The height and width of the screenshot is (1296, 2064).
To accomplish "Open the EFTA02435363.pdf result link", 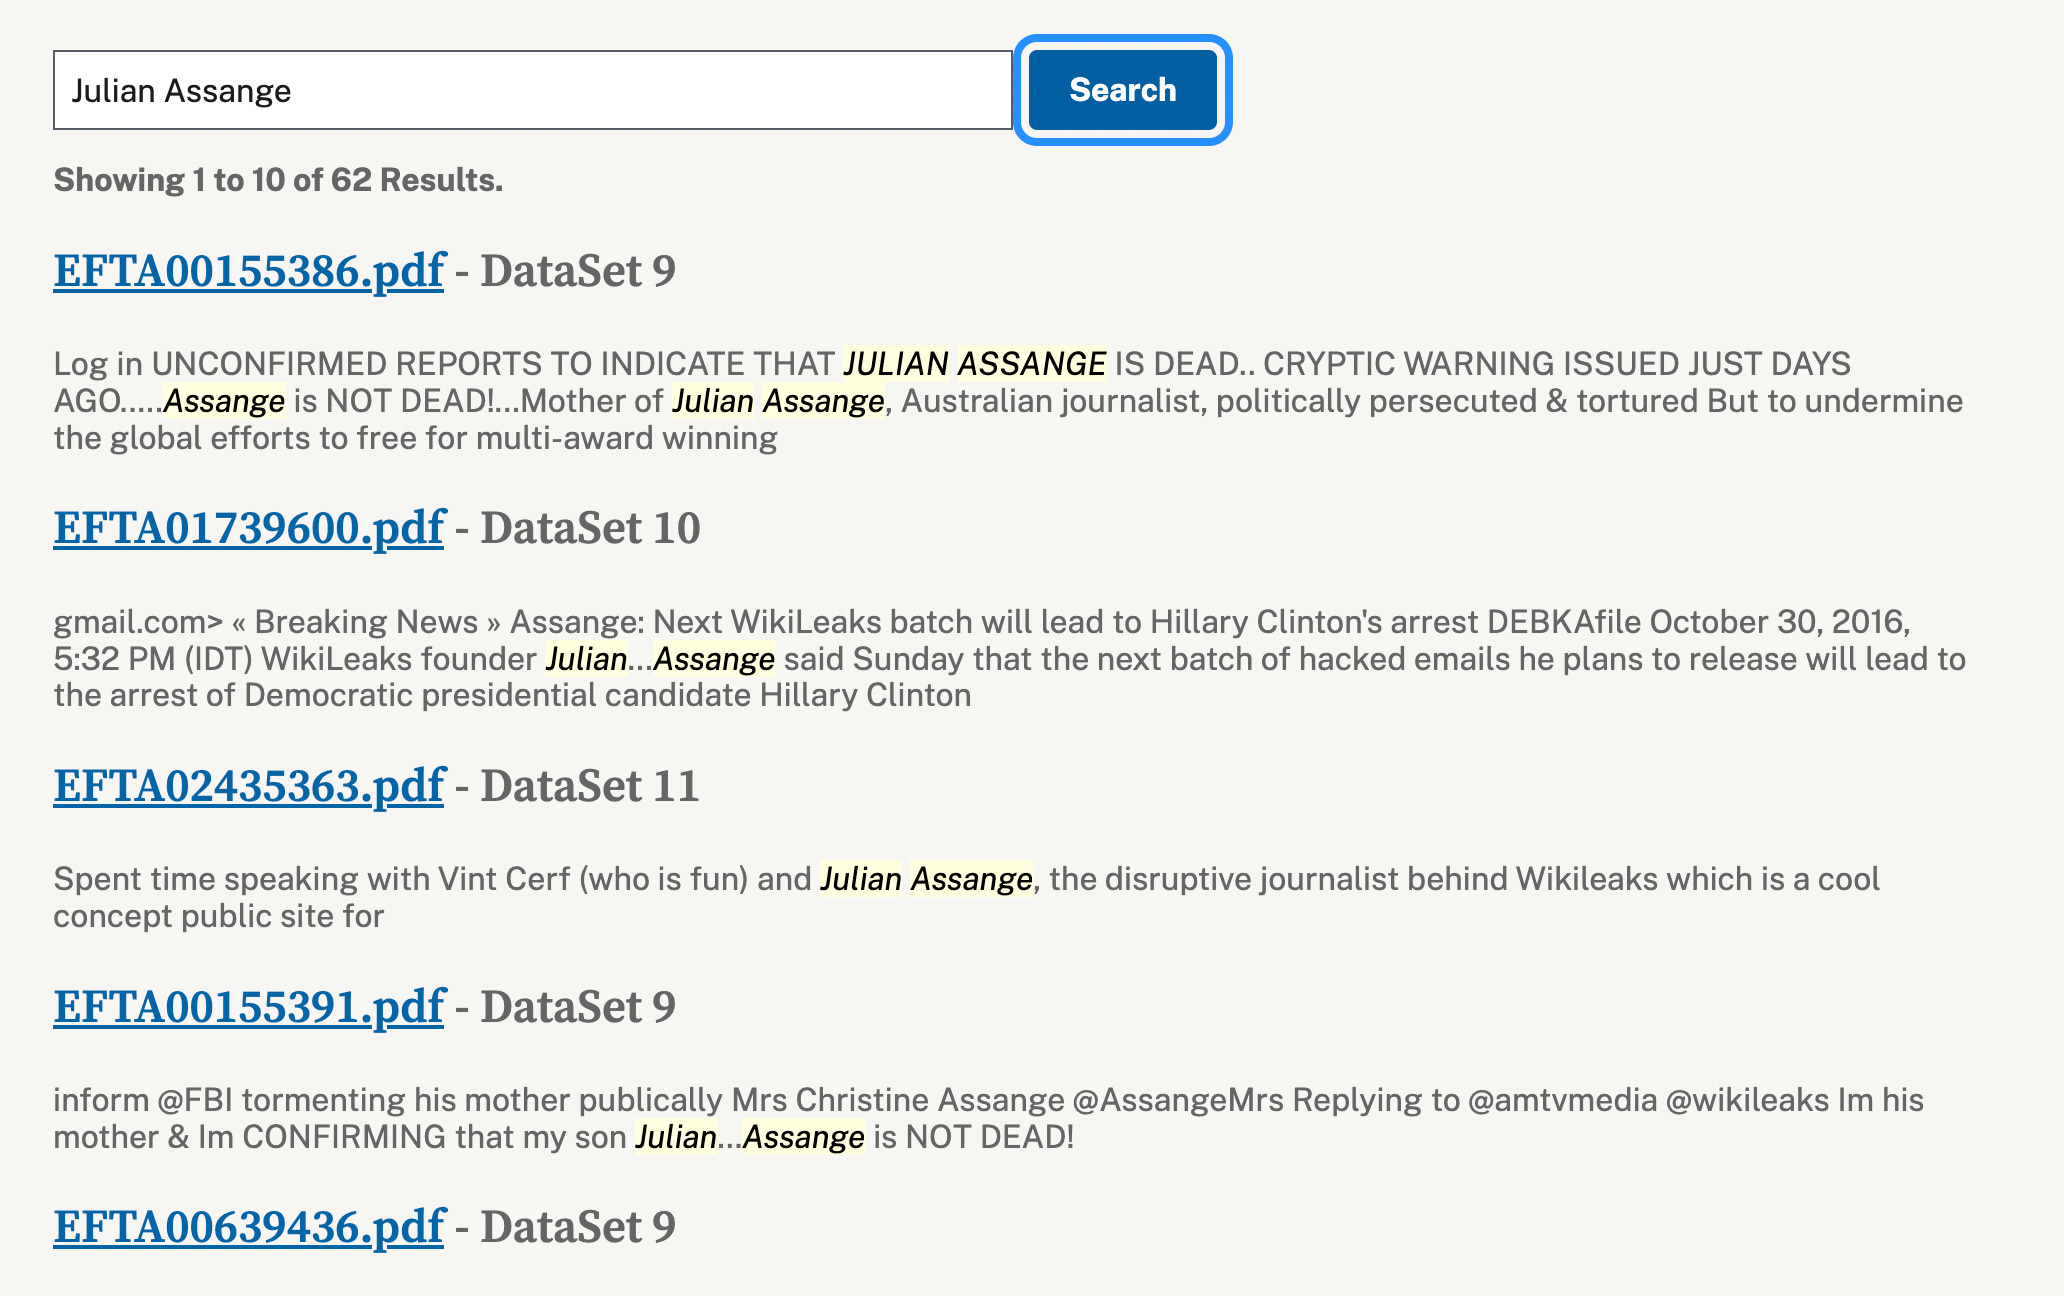I will [248, 786].
